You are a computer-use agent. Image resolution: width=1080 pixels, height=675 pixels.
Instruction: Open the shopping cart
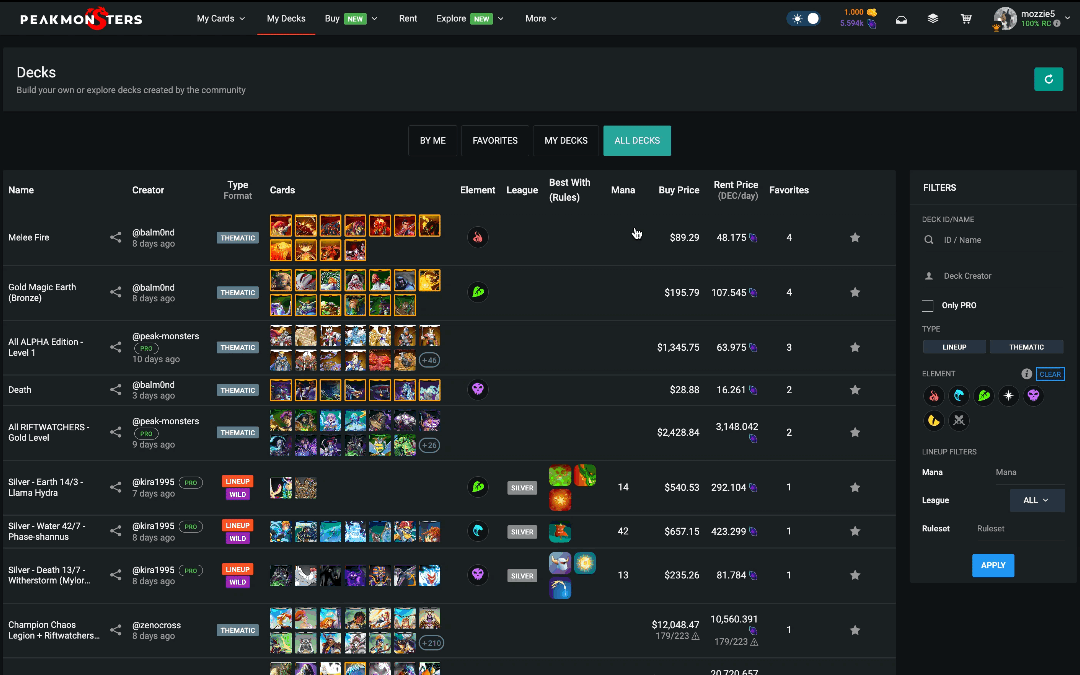click(966, 19)
